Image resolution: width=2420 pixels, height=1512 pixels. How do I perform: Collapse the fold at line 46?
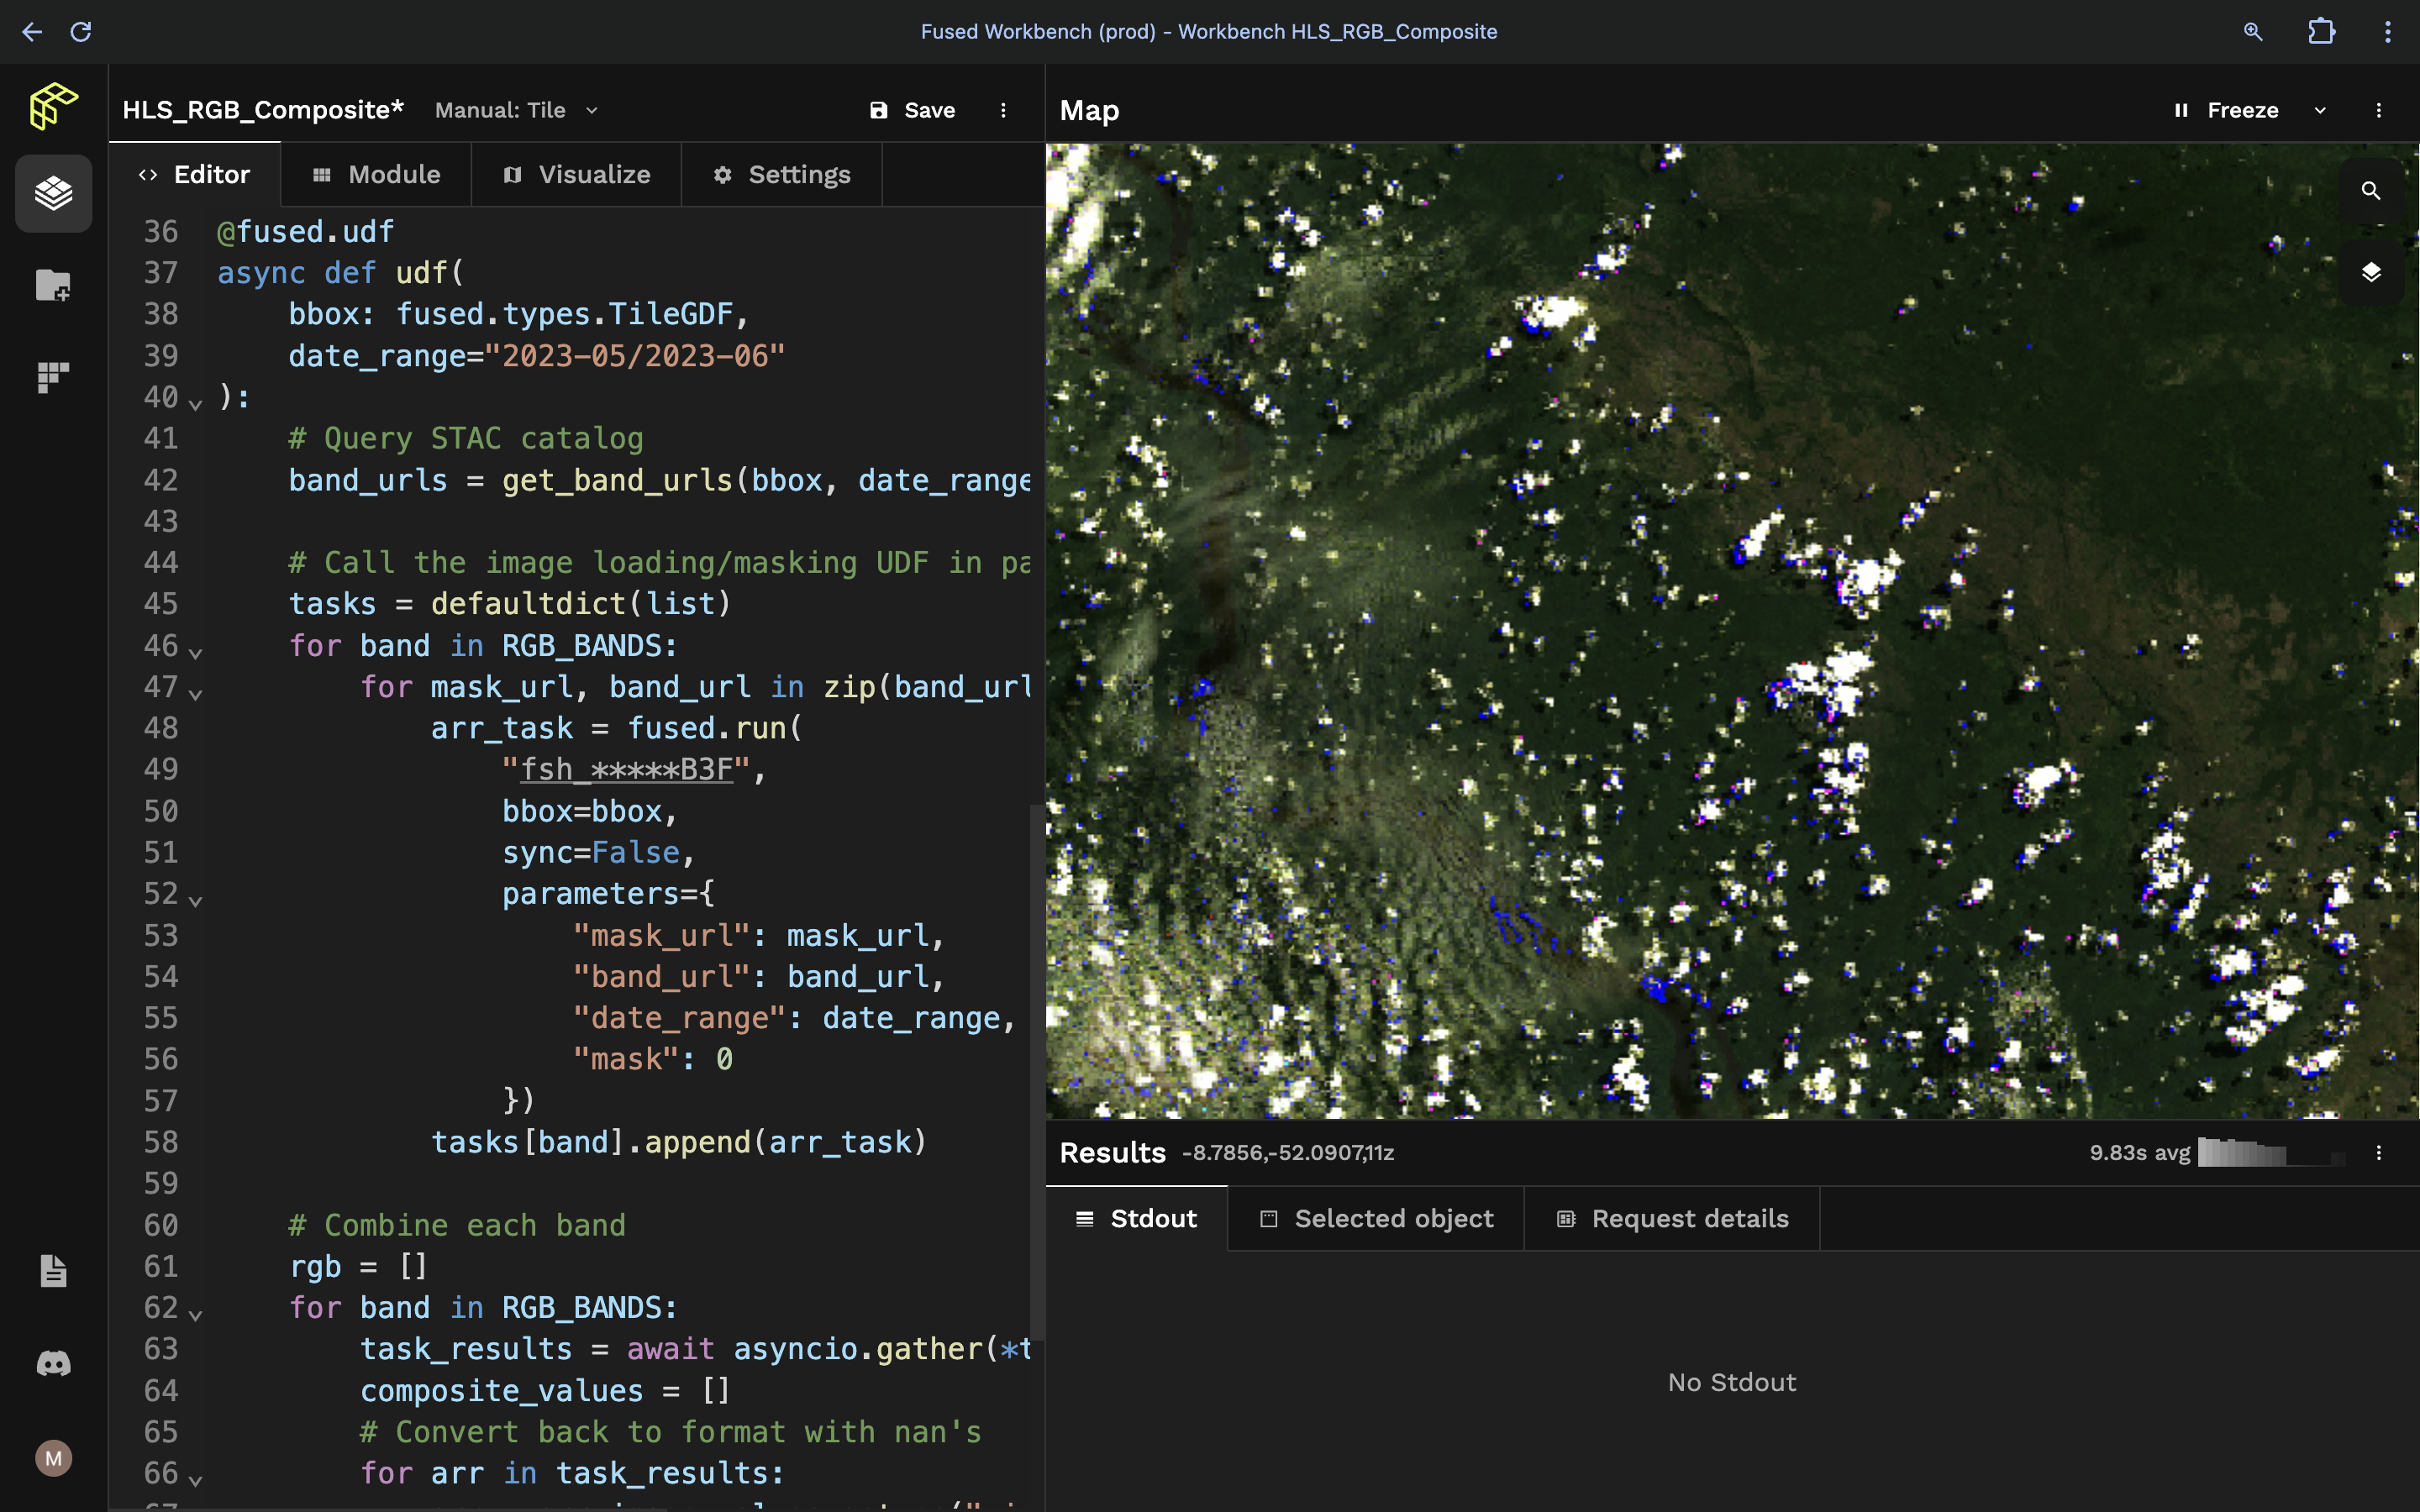pos(196,652)
